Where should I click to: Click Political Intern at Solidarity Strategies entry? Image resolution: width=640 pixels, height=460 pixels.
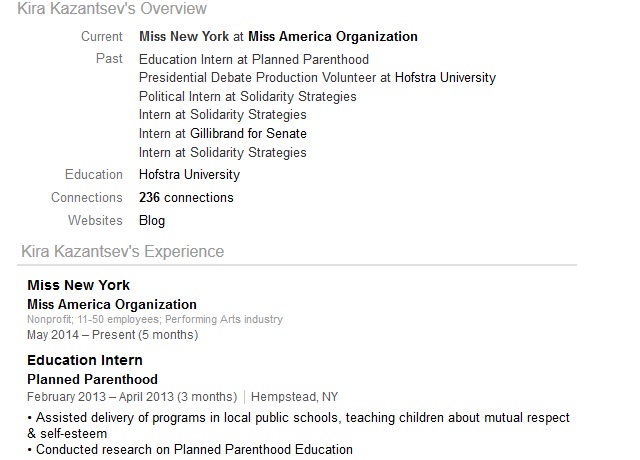pyautogui.click(x=248, y=96)
